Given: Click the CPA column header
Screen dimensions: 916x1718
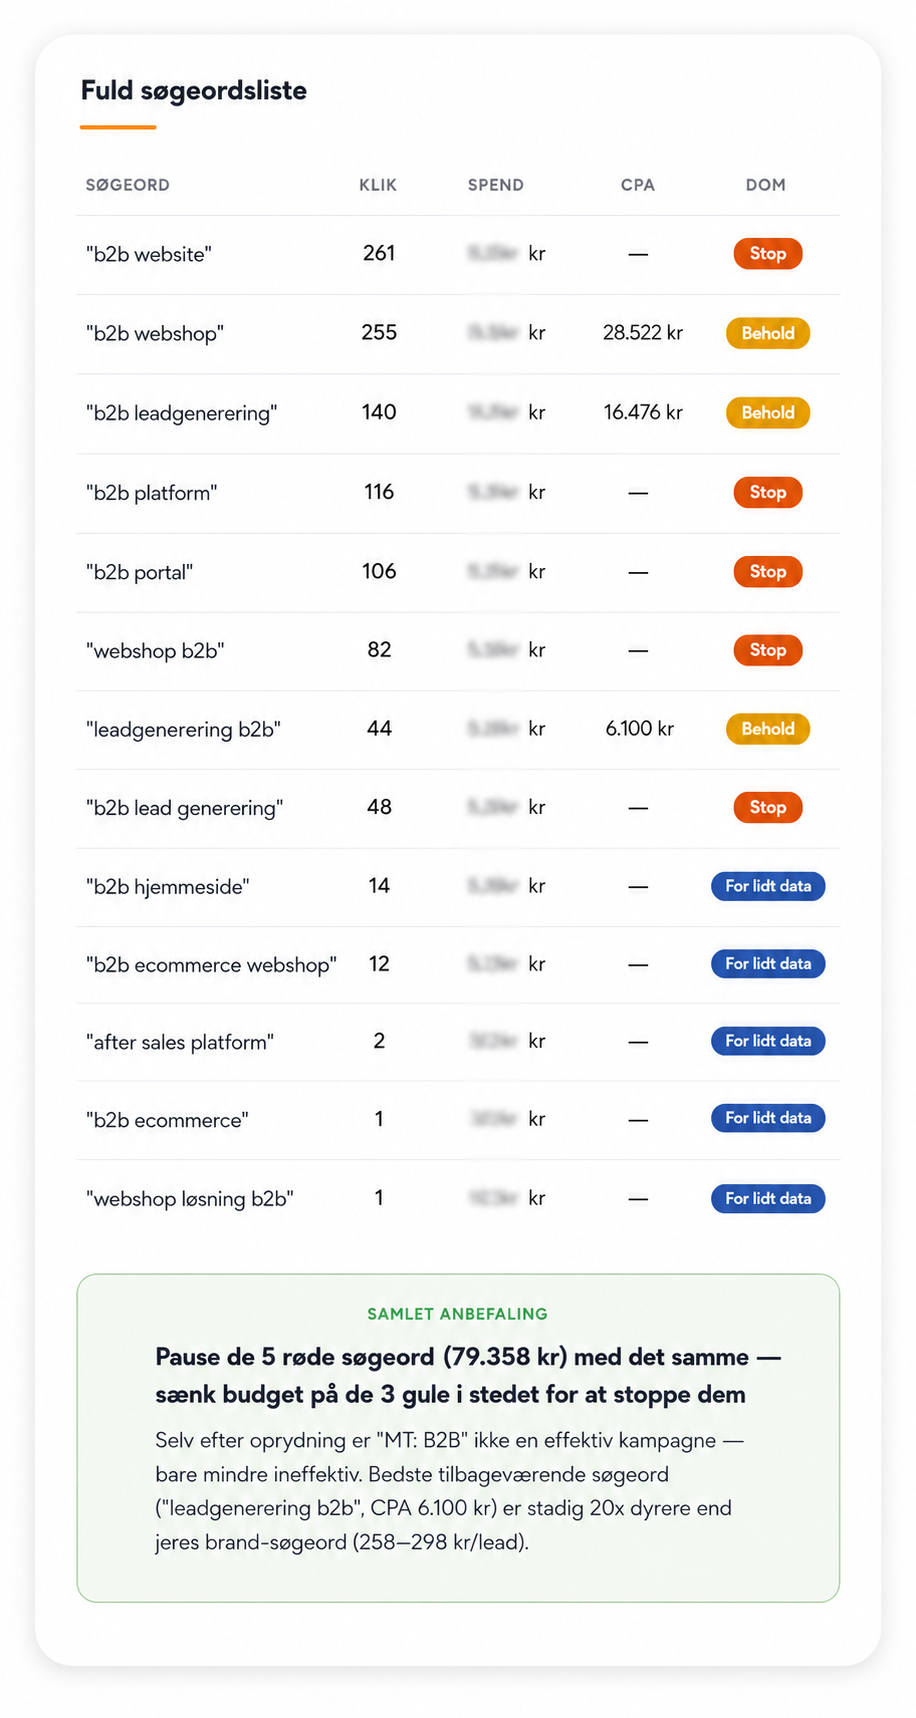Looking at the screenshot, I should pyautogui.click(x=637, y=185).
